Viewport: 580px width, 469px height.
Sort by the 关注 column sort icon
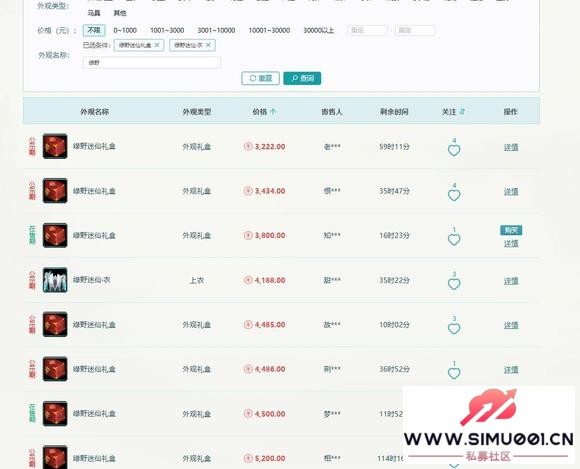point(462,111)
